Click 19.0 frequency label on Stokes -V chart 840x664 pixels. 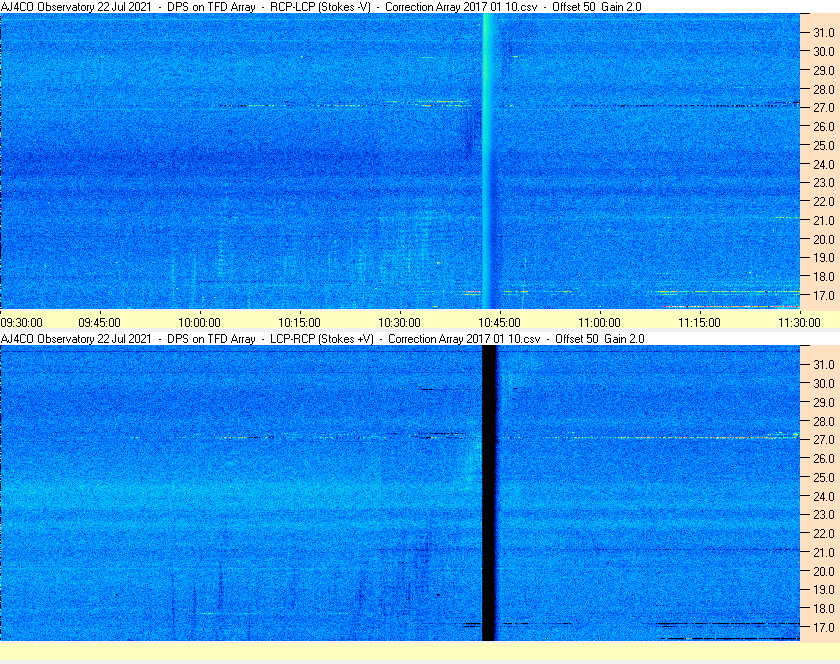[x=824, y=258]
